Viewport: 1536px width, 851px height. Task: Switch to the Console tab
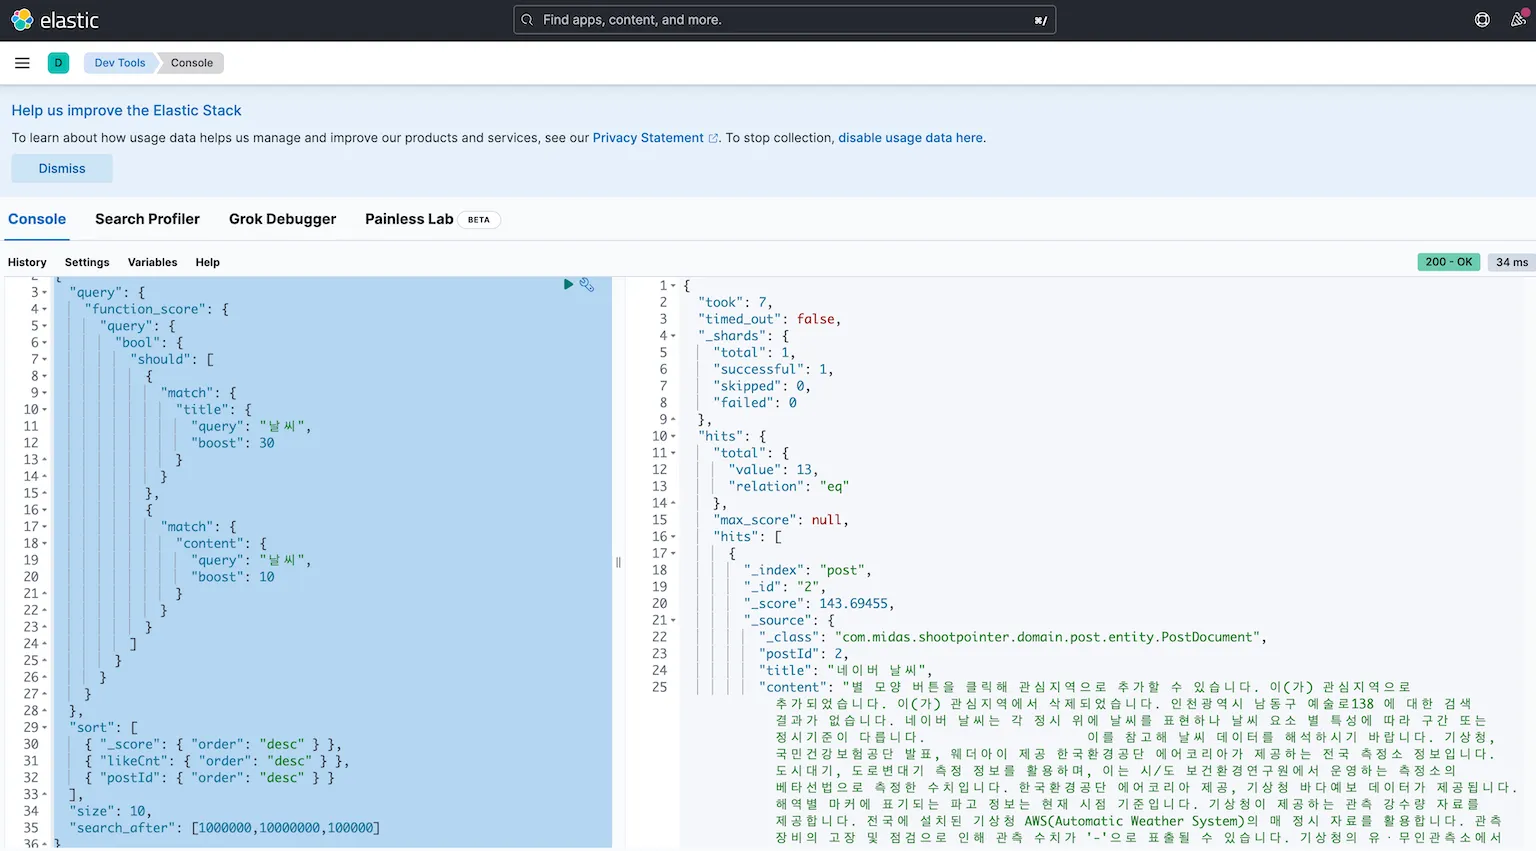[x=37, y=219]
